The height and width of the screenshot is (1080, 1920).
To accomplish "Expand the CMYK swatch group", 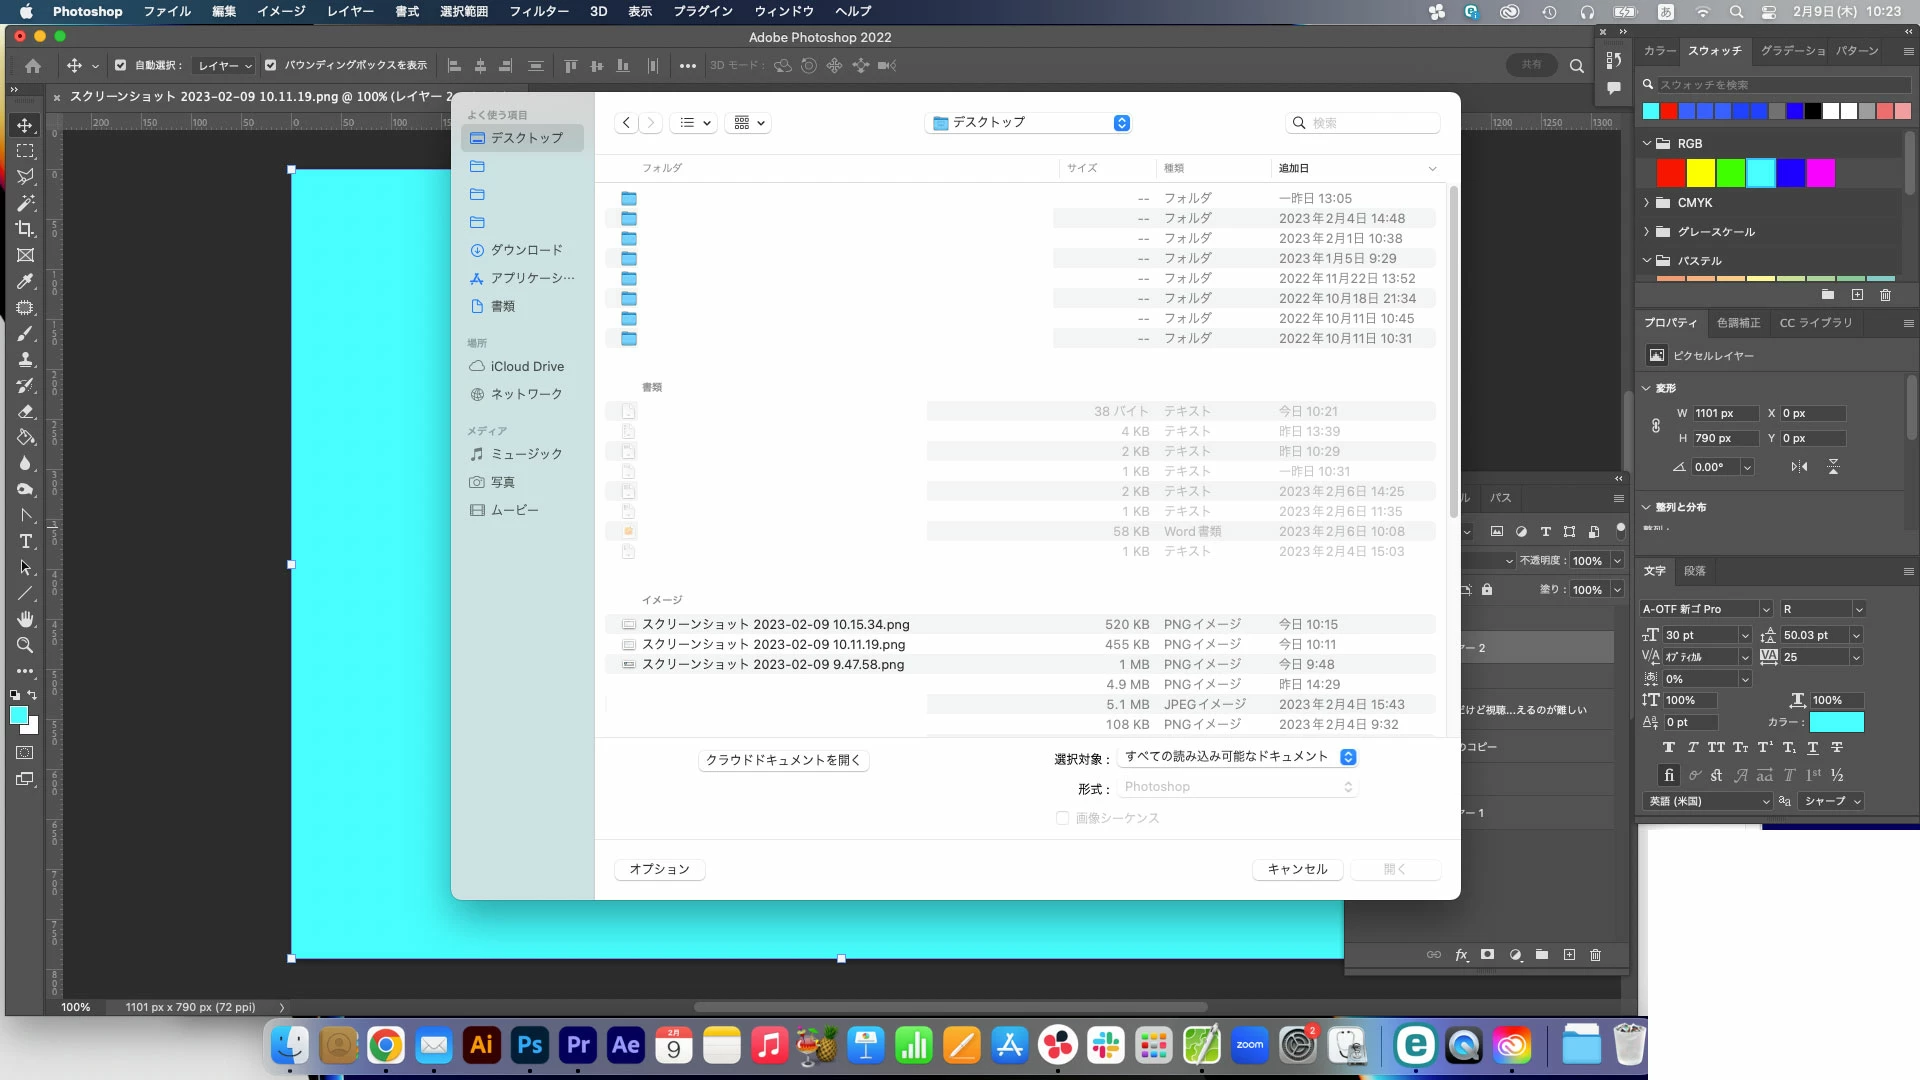I will pos(1646,203).
